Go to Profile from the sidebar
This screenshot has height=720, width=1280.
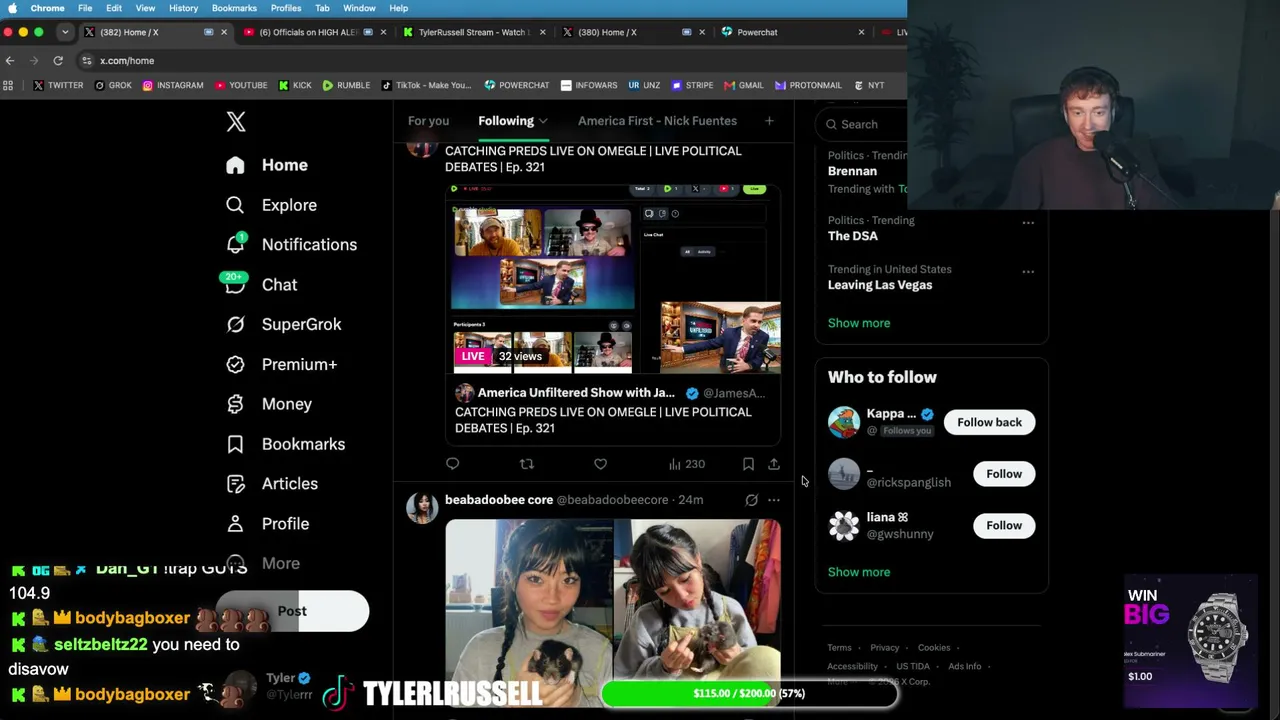(x=267, y=524)
